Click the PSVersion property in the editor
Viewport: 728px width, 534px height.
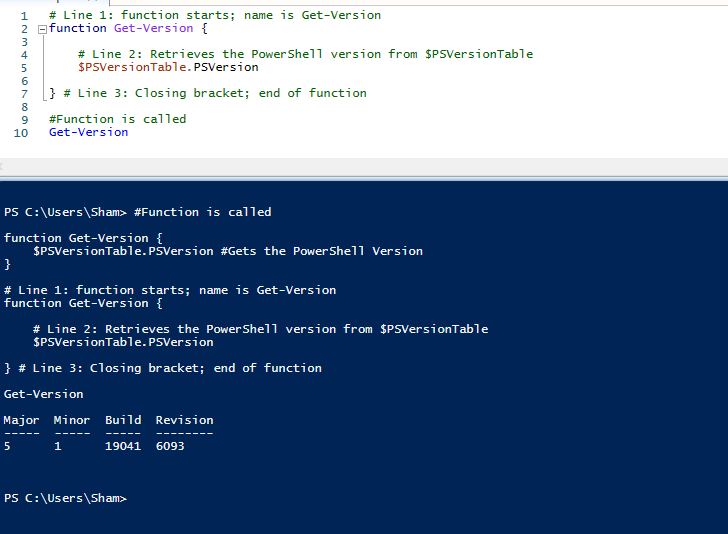pos(226,67)
